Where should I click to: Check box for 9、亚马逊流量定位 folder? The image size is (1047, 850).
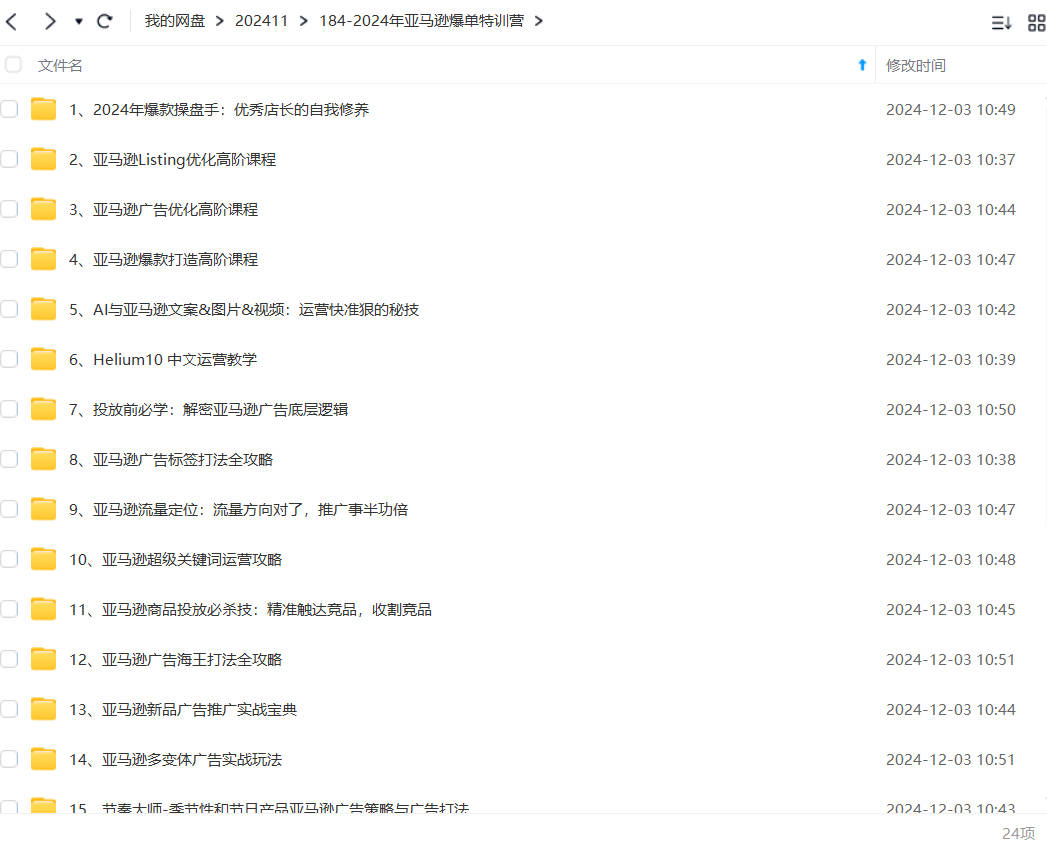pyautogui.click(x=9, y=509)
